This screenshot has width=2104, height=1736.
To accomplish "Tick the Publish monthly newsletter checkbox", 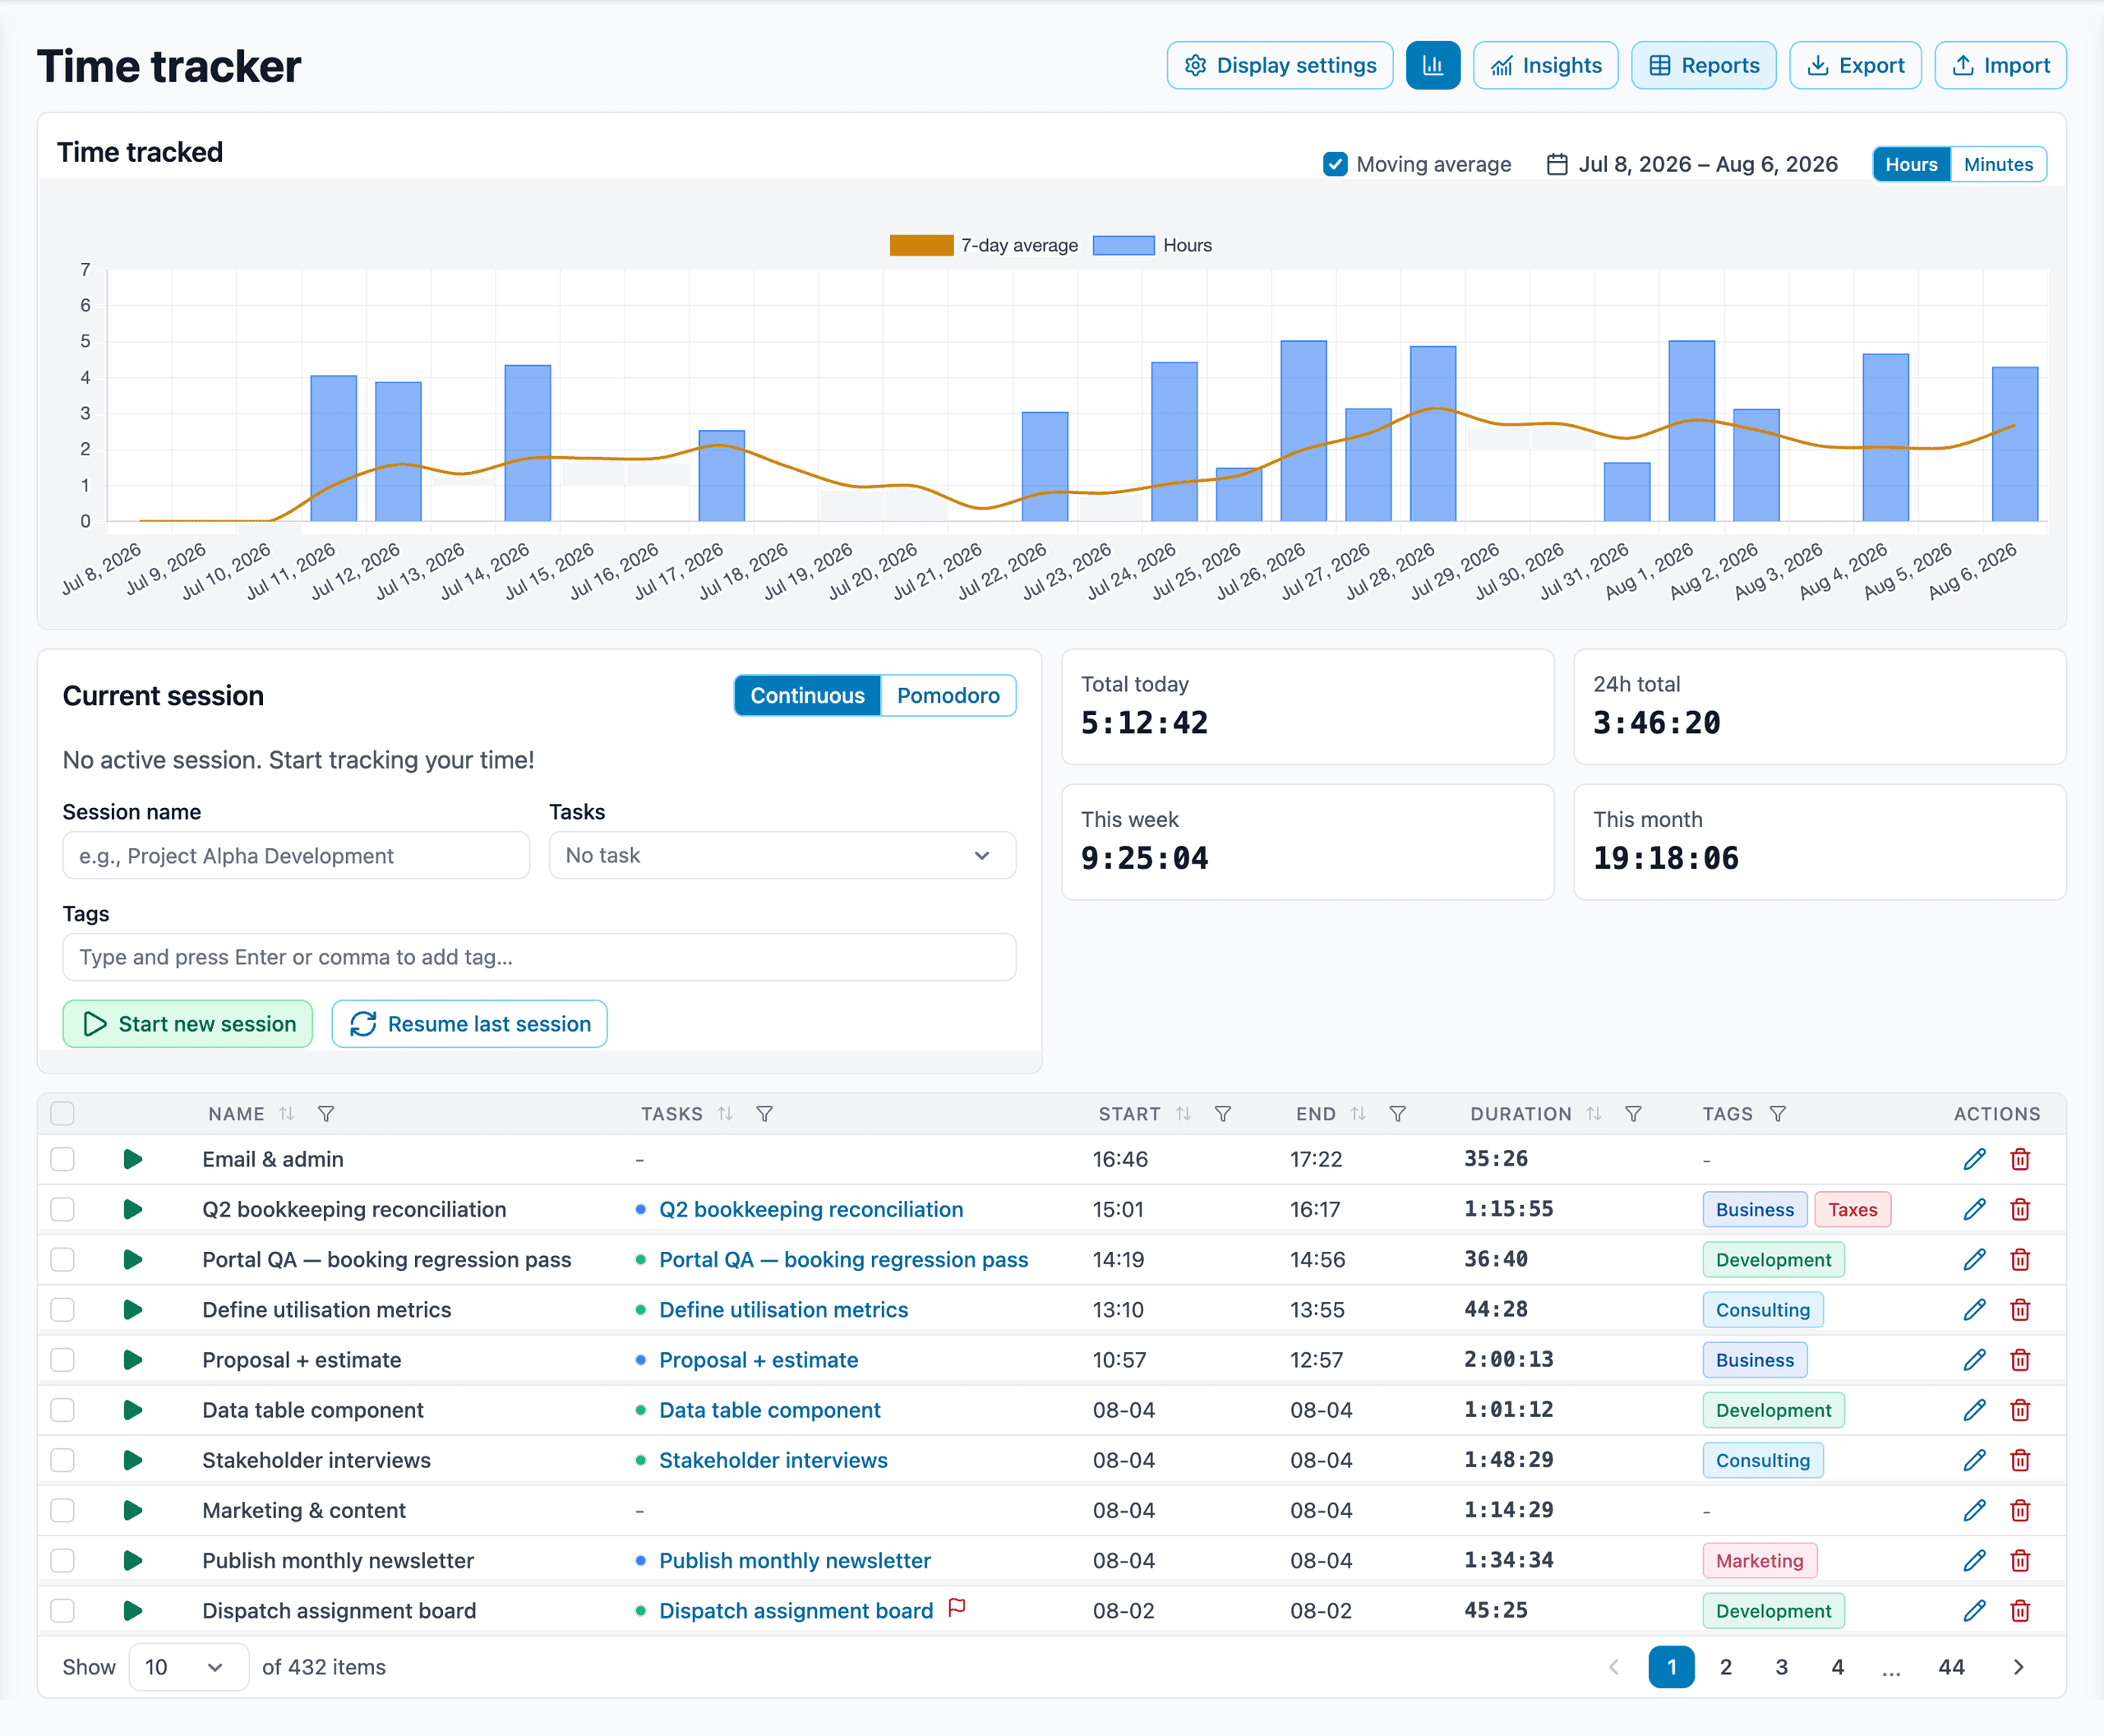I will point(62,1560).
